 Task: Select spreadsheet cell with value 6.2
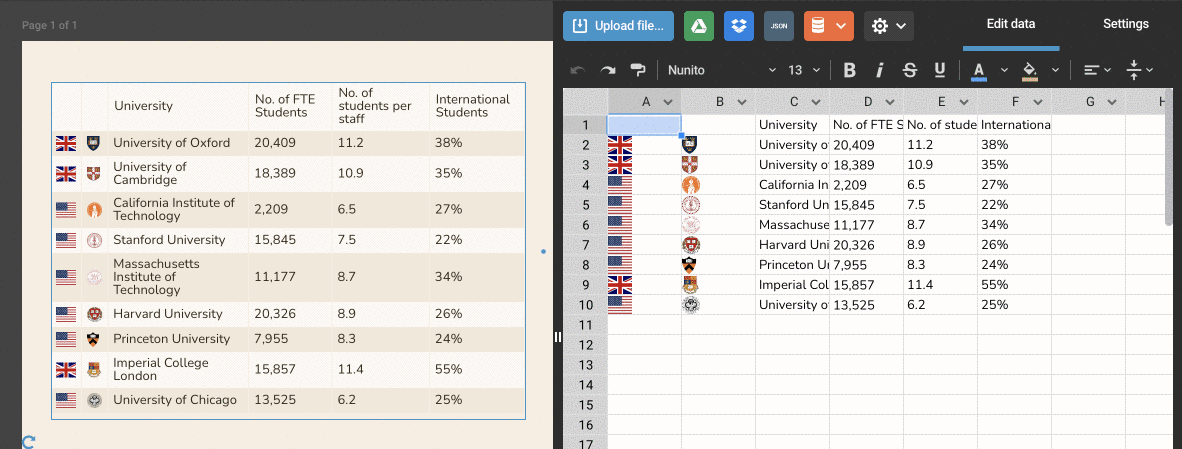click(941, 304)
